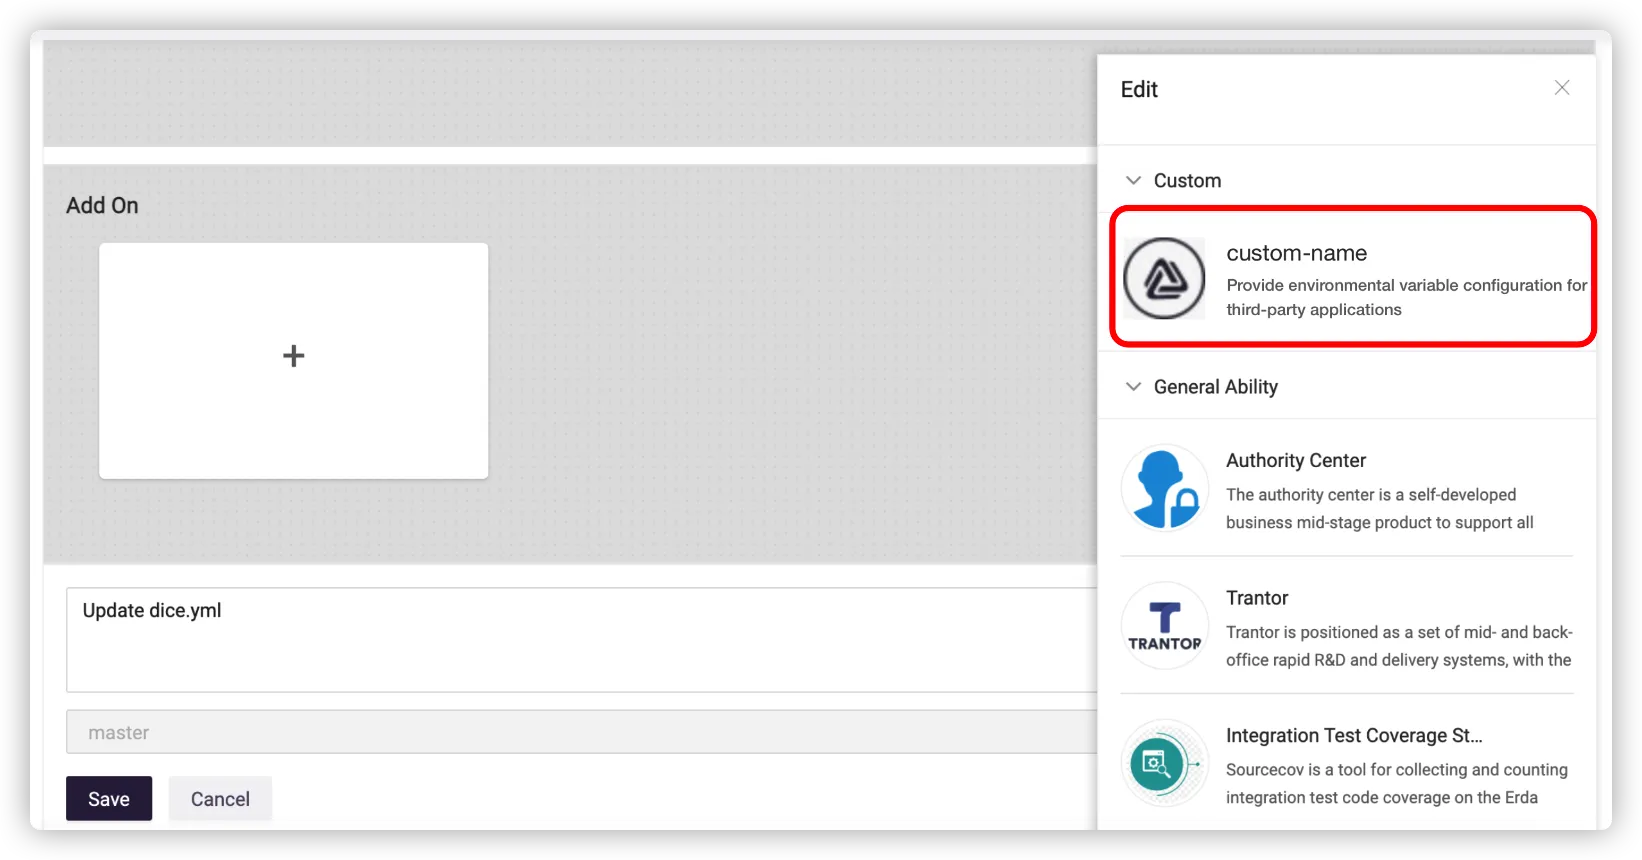Viewport: 1642px width, 860px height.
Task: Select Integration Test Coverage title text
Action: (x=1353, y=736)
